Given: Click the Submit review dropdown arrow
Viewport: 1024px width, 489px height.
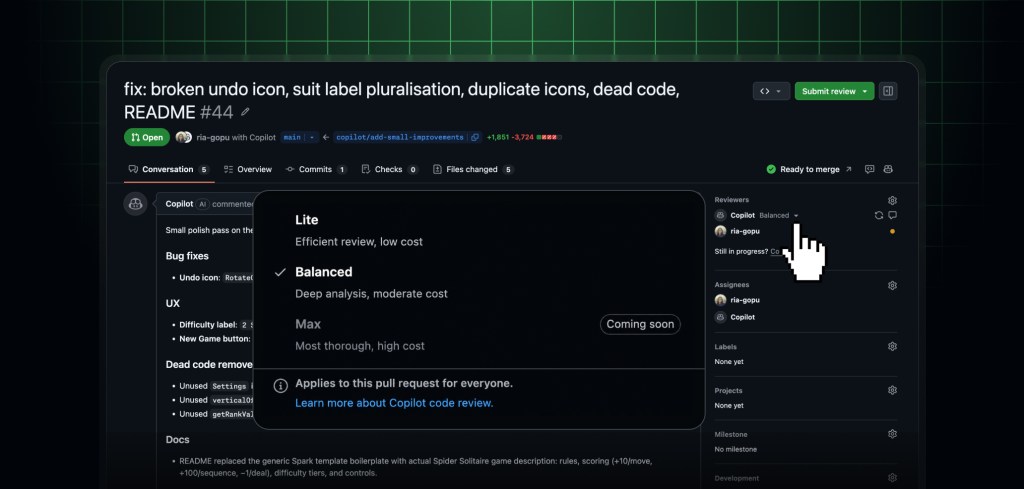Looking at the screenshot, I should 865,91.
